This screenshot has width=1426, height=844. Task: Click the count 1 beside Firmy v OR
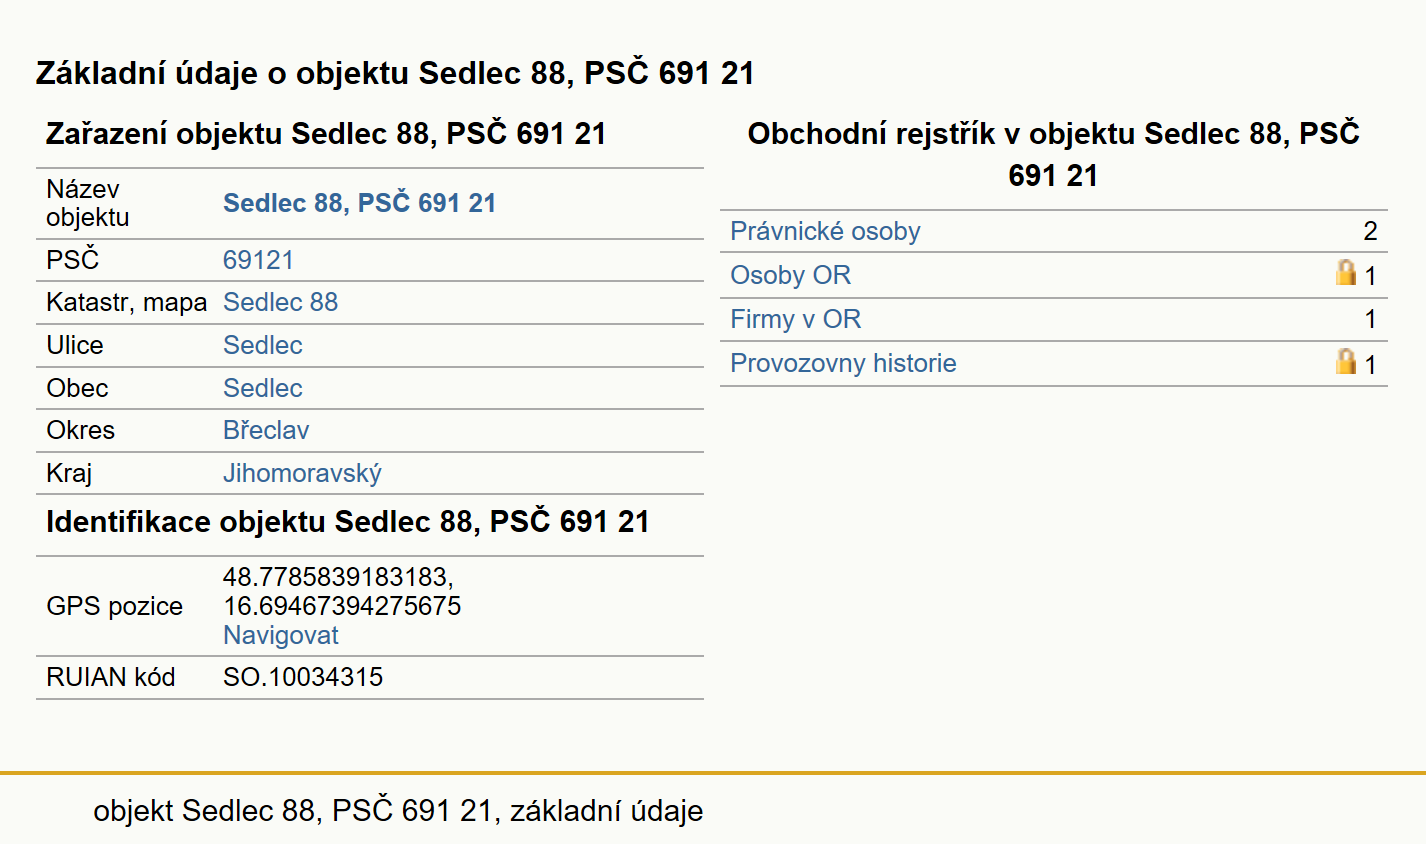[x=1371, y=319]
